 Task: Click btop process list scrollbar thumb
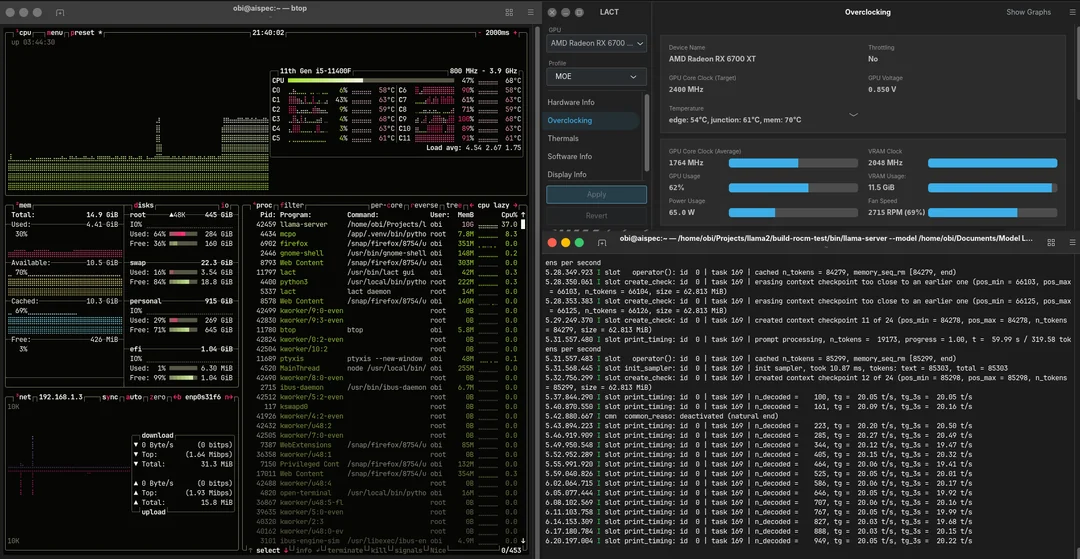523,224
